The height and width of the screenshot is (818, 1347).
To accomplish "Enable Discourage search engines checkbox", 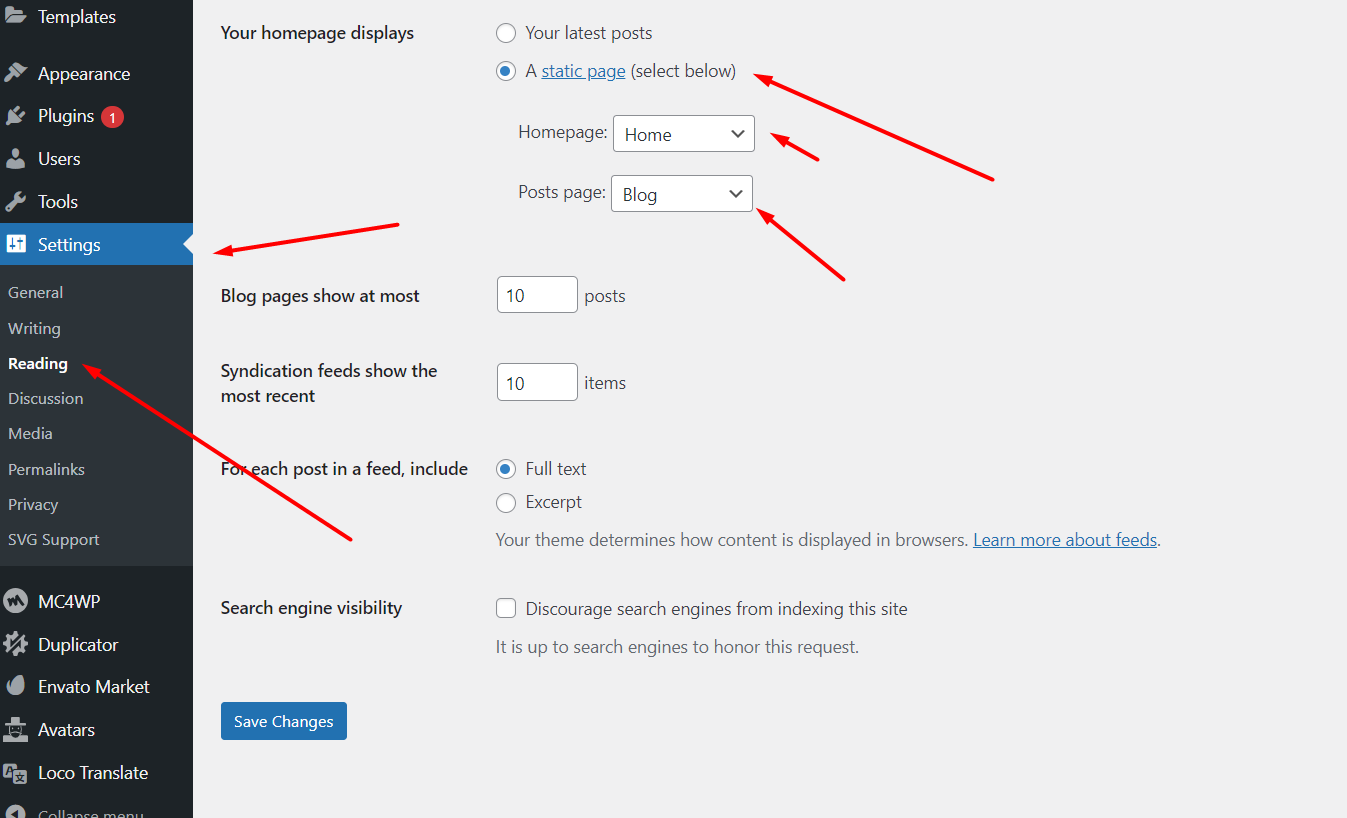I will tap(507, 608).
